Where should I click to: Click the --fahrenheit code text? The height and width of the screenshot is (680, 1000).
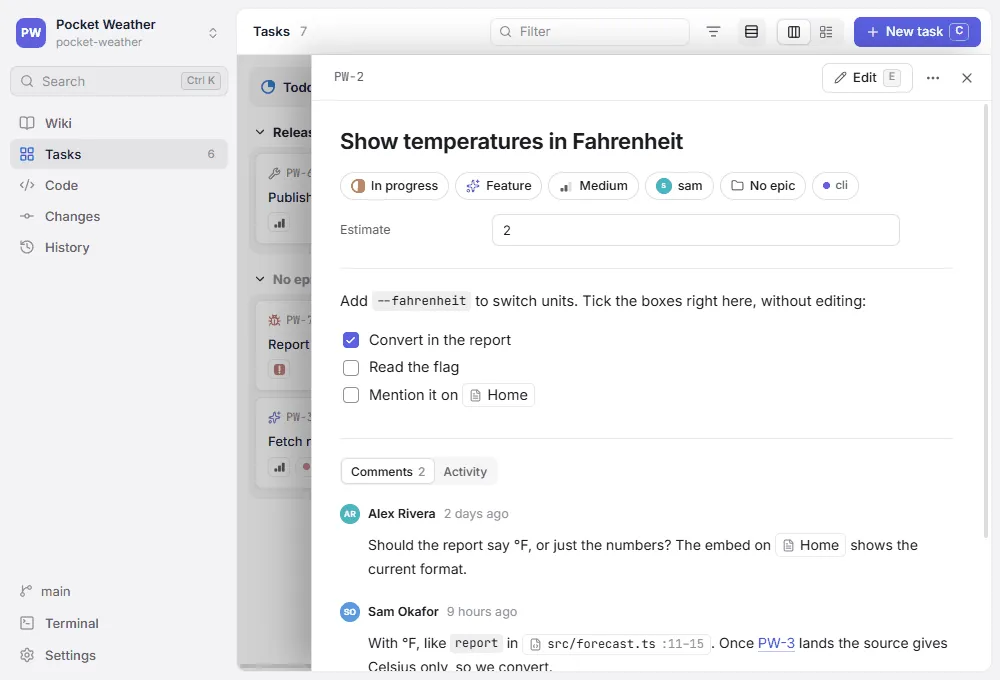pos(422,301)
